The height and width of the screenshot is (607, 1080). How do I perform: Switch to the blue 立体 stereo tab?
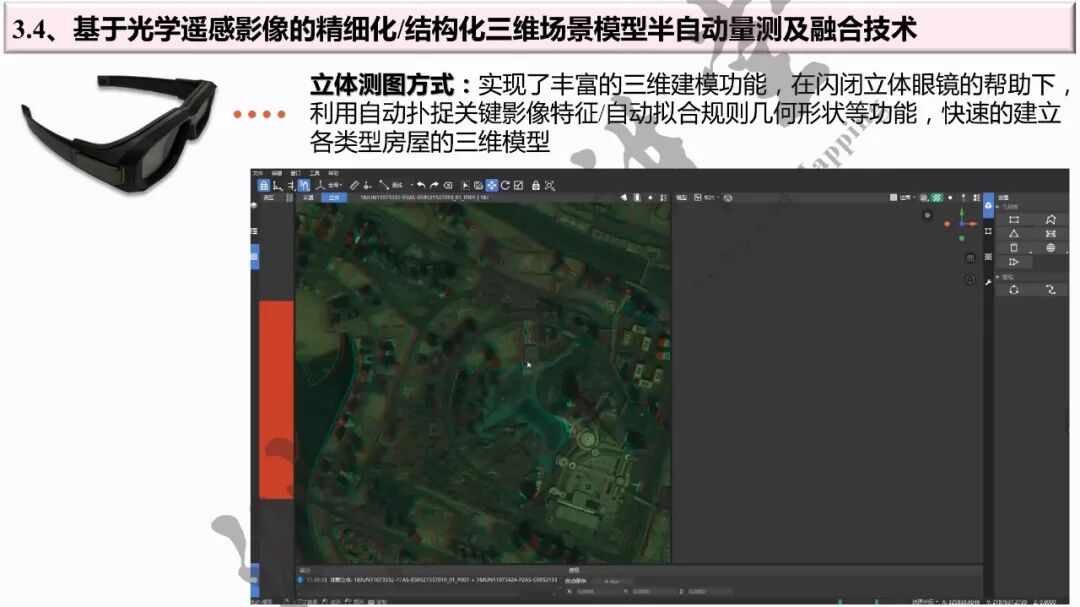click(334, 198)
